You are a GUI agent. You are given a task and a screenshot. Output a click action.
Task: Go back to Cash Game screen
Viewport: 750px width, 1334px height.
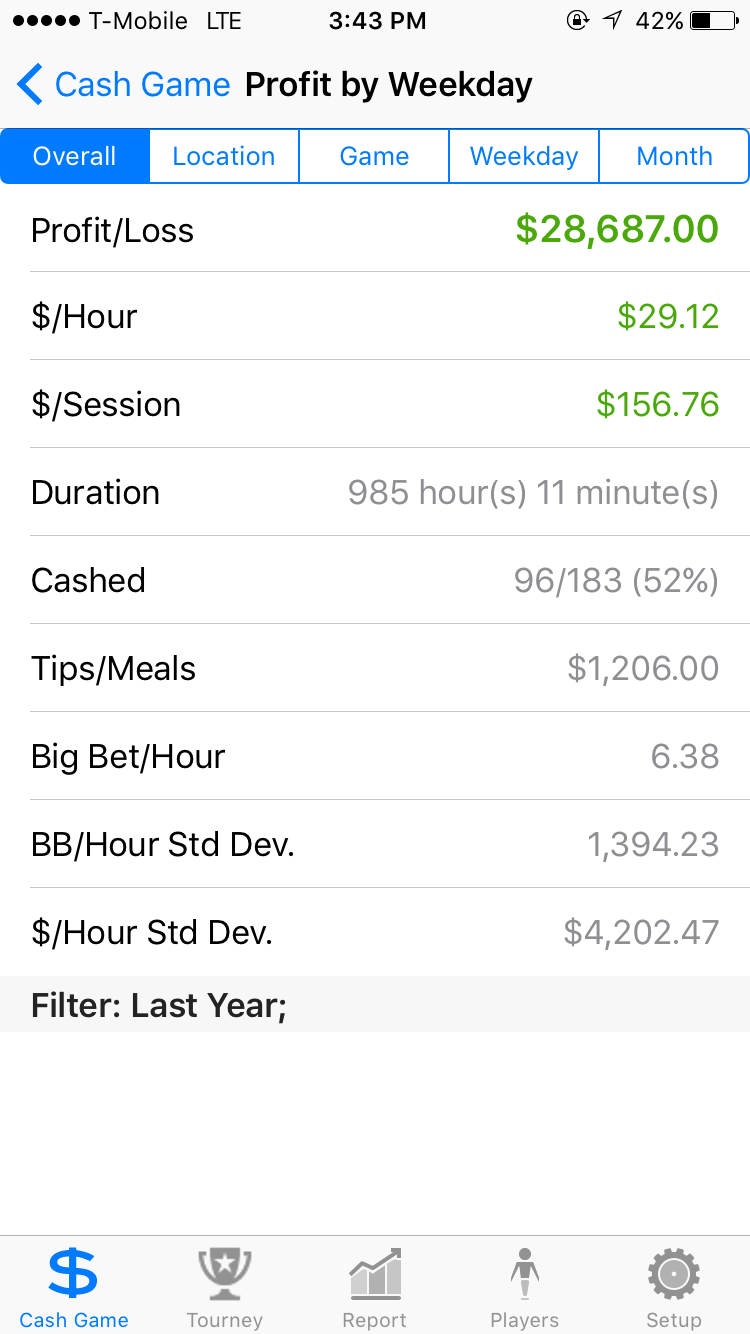[x=124, y=85]
